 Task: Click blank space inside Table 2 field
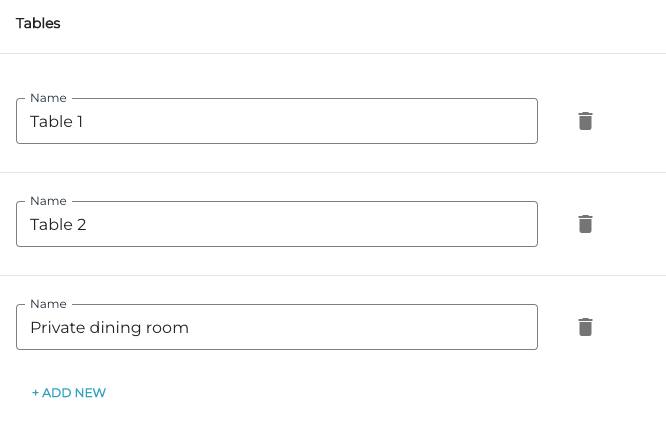[x=350, y=225]
